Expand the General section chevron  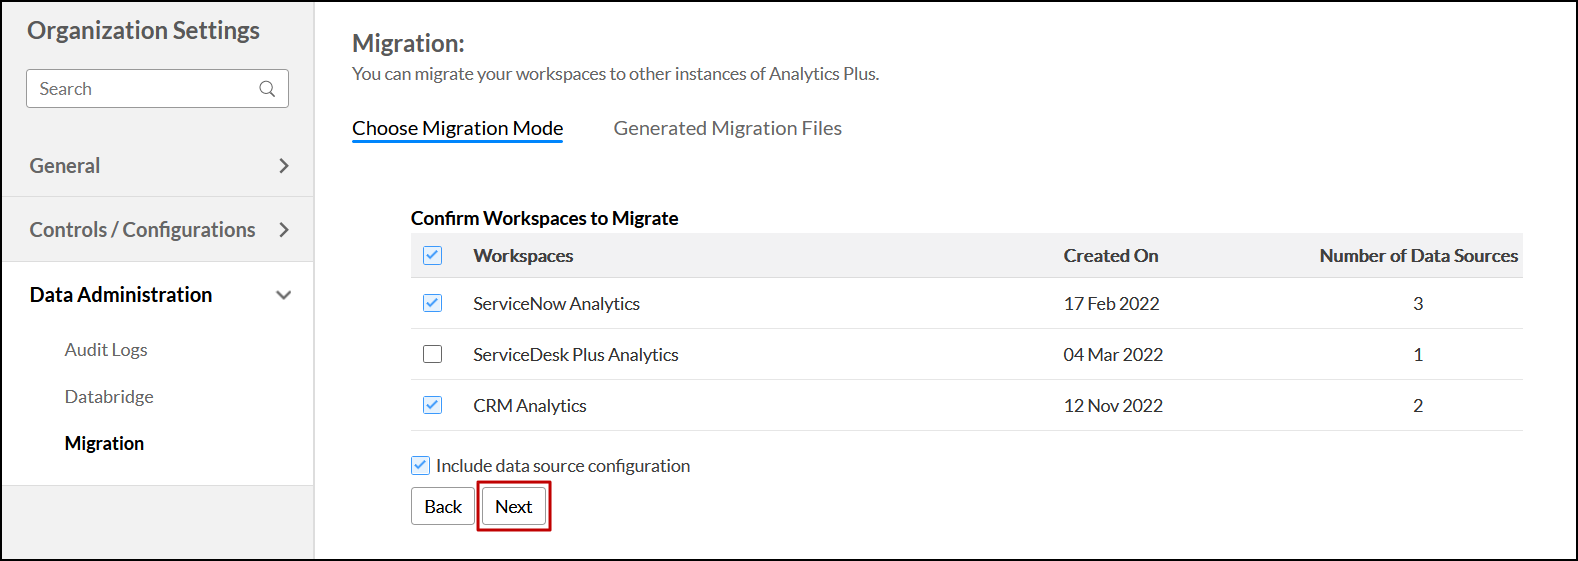[x=284, y=166]
